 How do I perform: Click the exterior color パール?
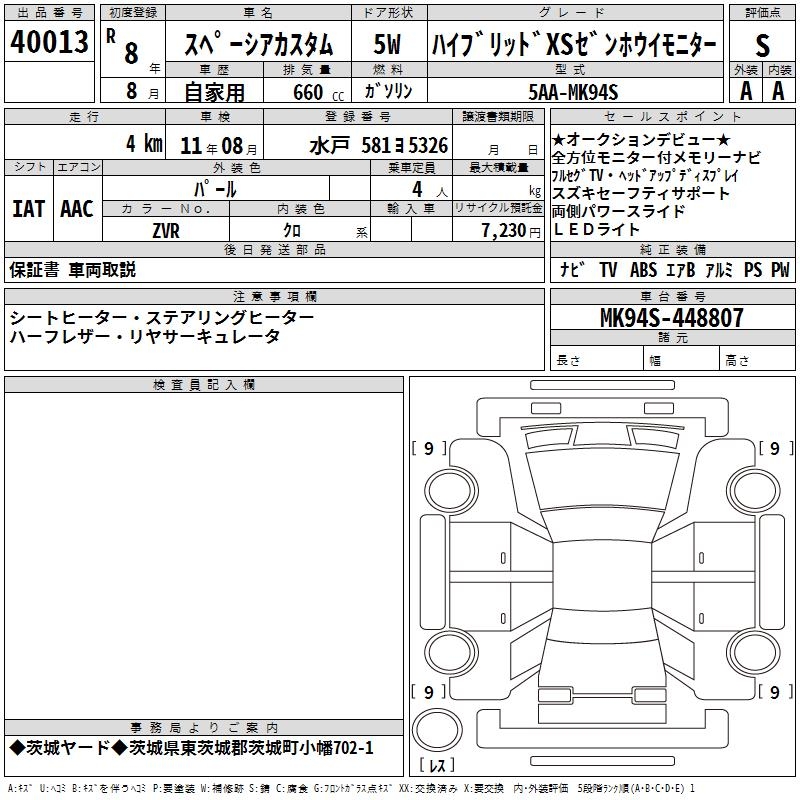point(215,189)
